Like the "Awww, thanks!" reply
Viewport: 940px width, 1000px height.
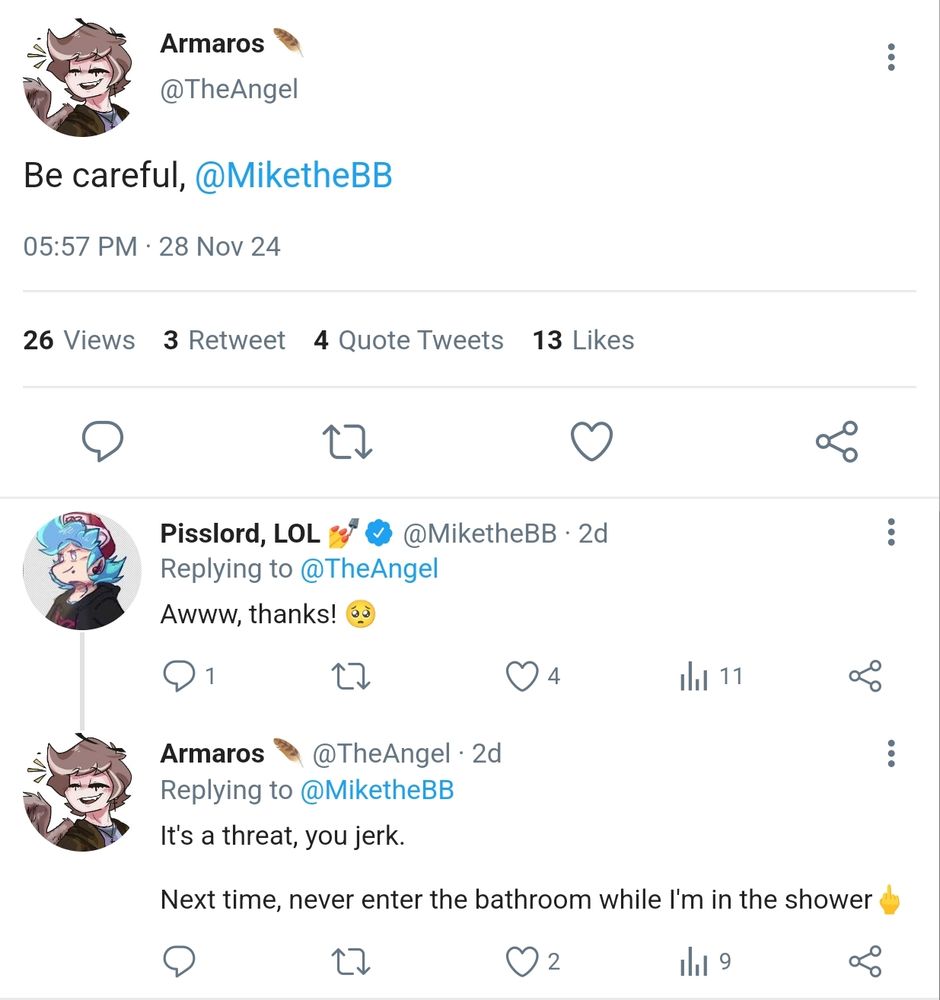click(x=522, y=677)
